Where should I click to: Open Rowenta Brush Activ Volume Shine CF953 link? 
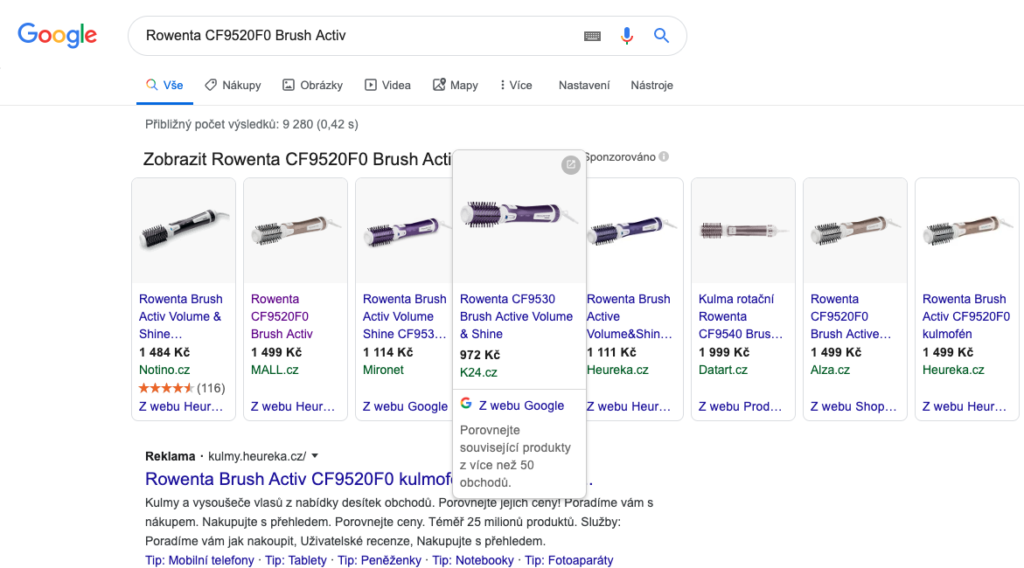(x=405, y=316)
